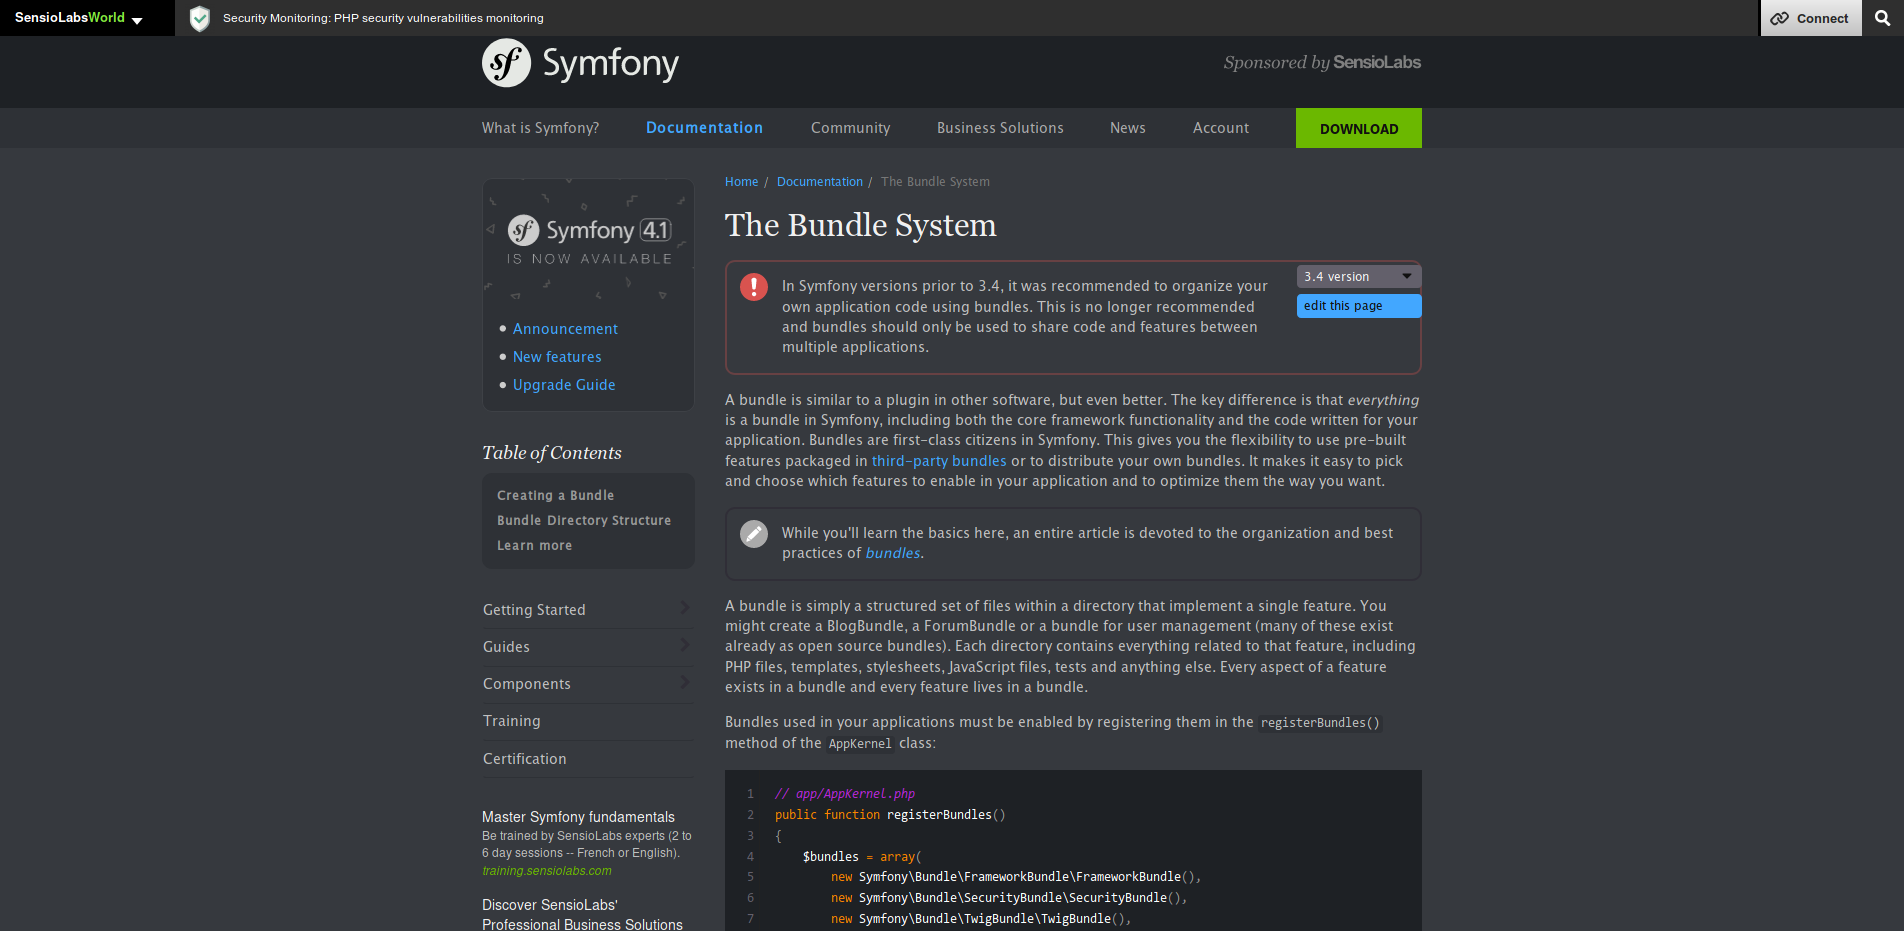The image size is (1904, 931).
Task: Click the edit this page button
Action: tap(1358, 305)
